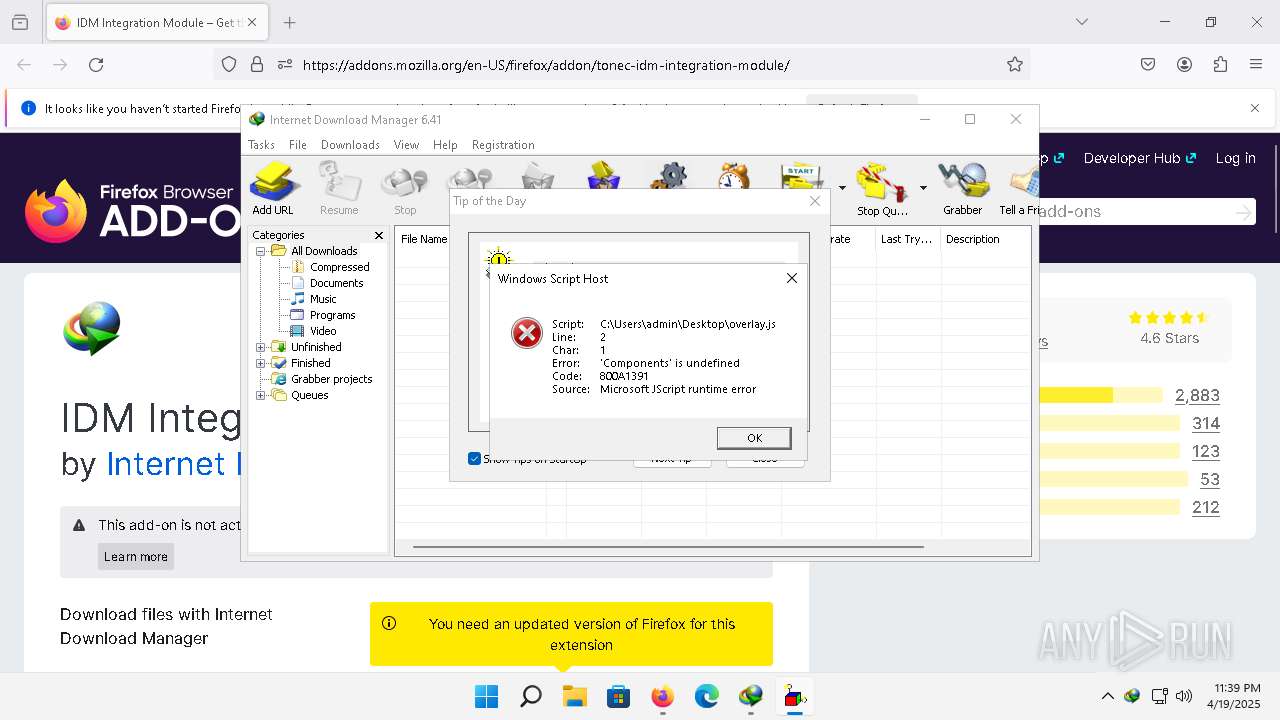
Task: Reload the Firefox page
Action: [x=96, y=64]
